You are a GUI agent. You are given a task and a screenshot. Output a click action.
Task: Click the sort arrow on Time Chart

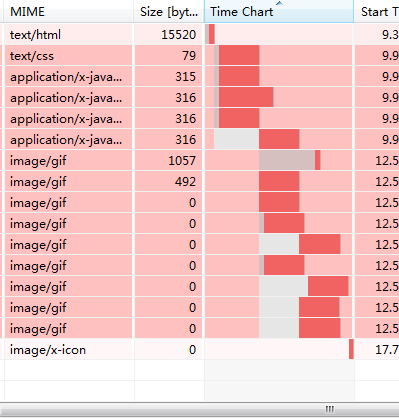click(279, 3)
